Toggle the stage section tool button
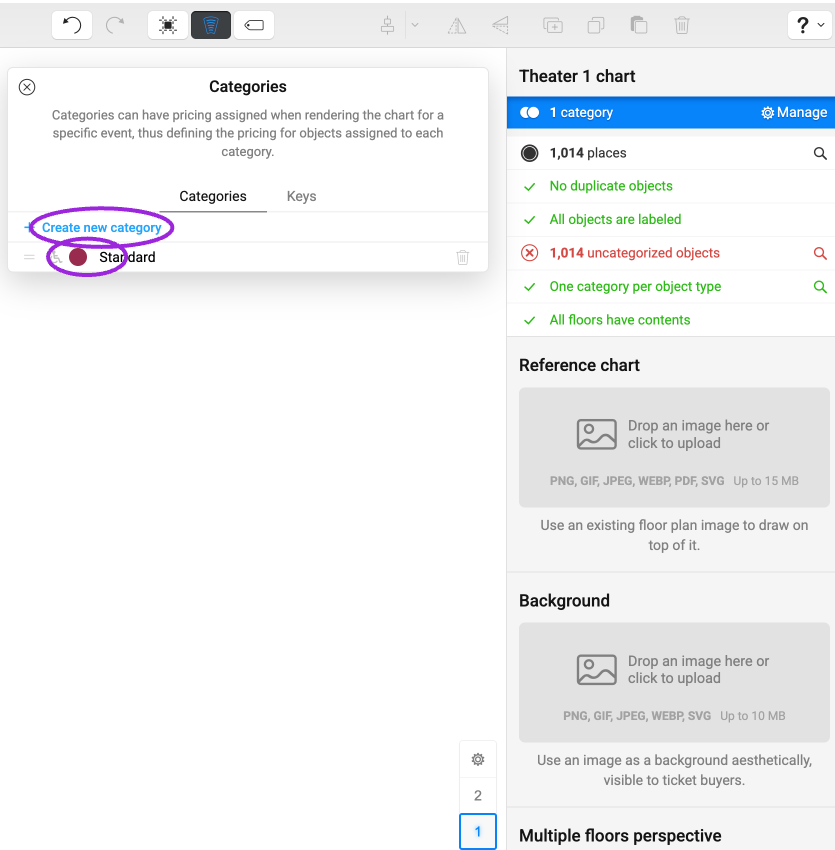835x850 pixels. [211, 25]
